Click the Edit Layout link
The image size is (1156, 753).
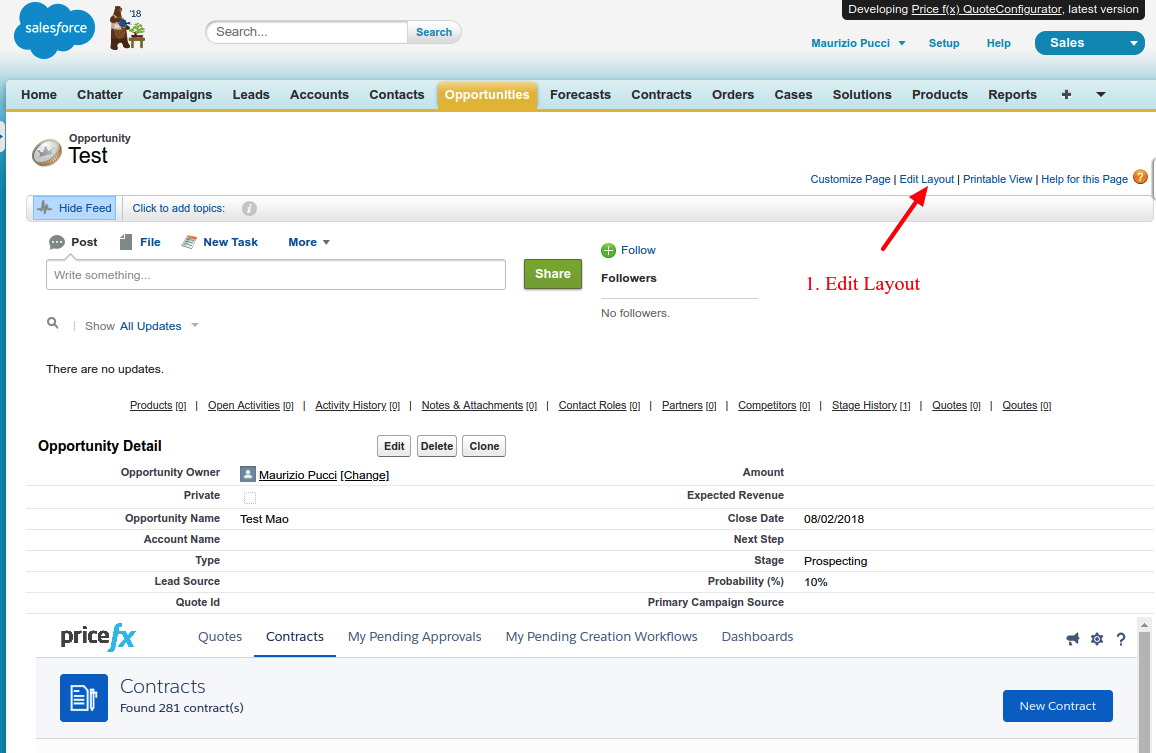tap(926, 179)
